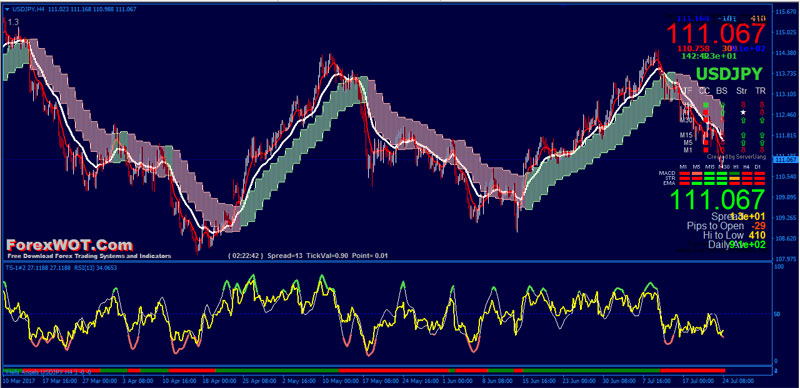Click the 10 Apr 16:00 date label
The height and width of the screenshot is (388, 800).
(181, 381)
